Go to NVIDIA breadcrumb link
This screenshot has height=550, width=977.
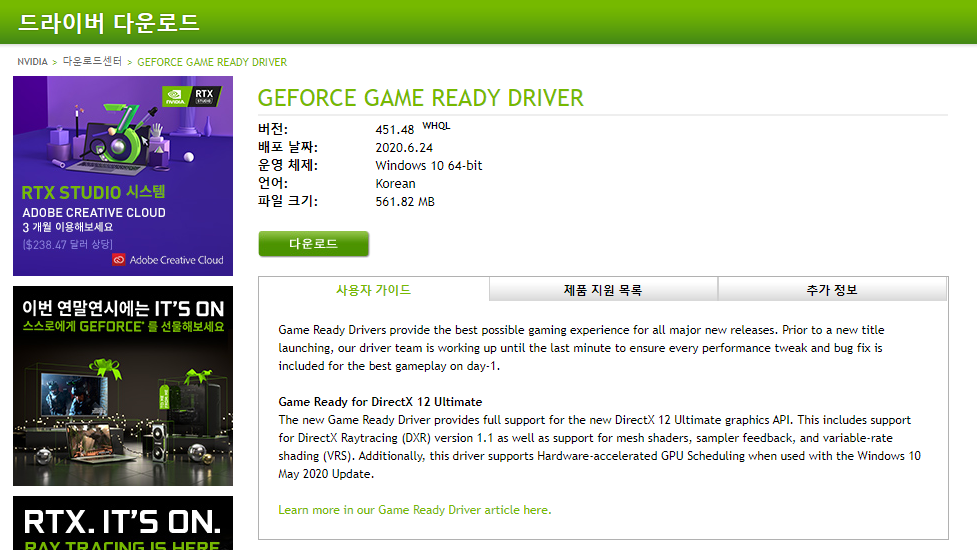tap(32, 62)
